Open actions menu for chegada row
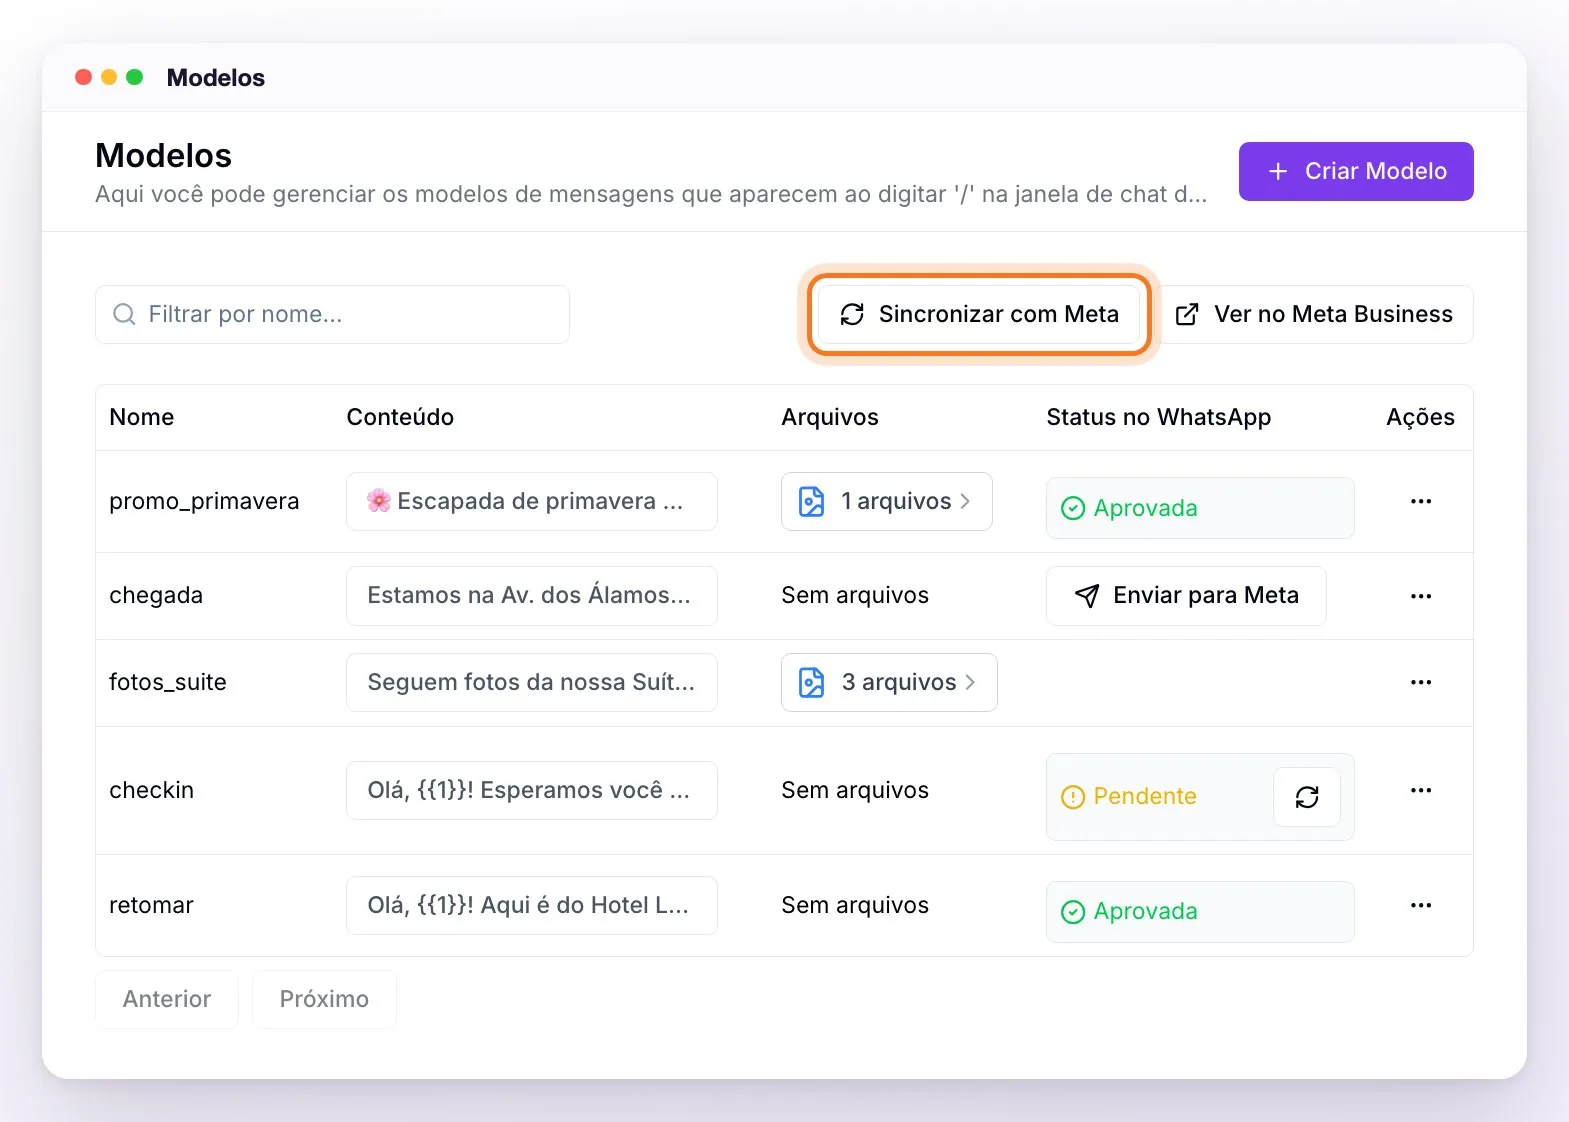Image resolution: width=1569 pixels, height=1122 pixels. (x=1420, y=596)
